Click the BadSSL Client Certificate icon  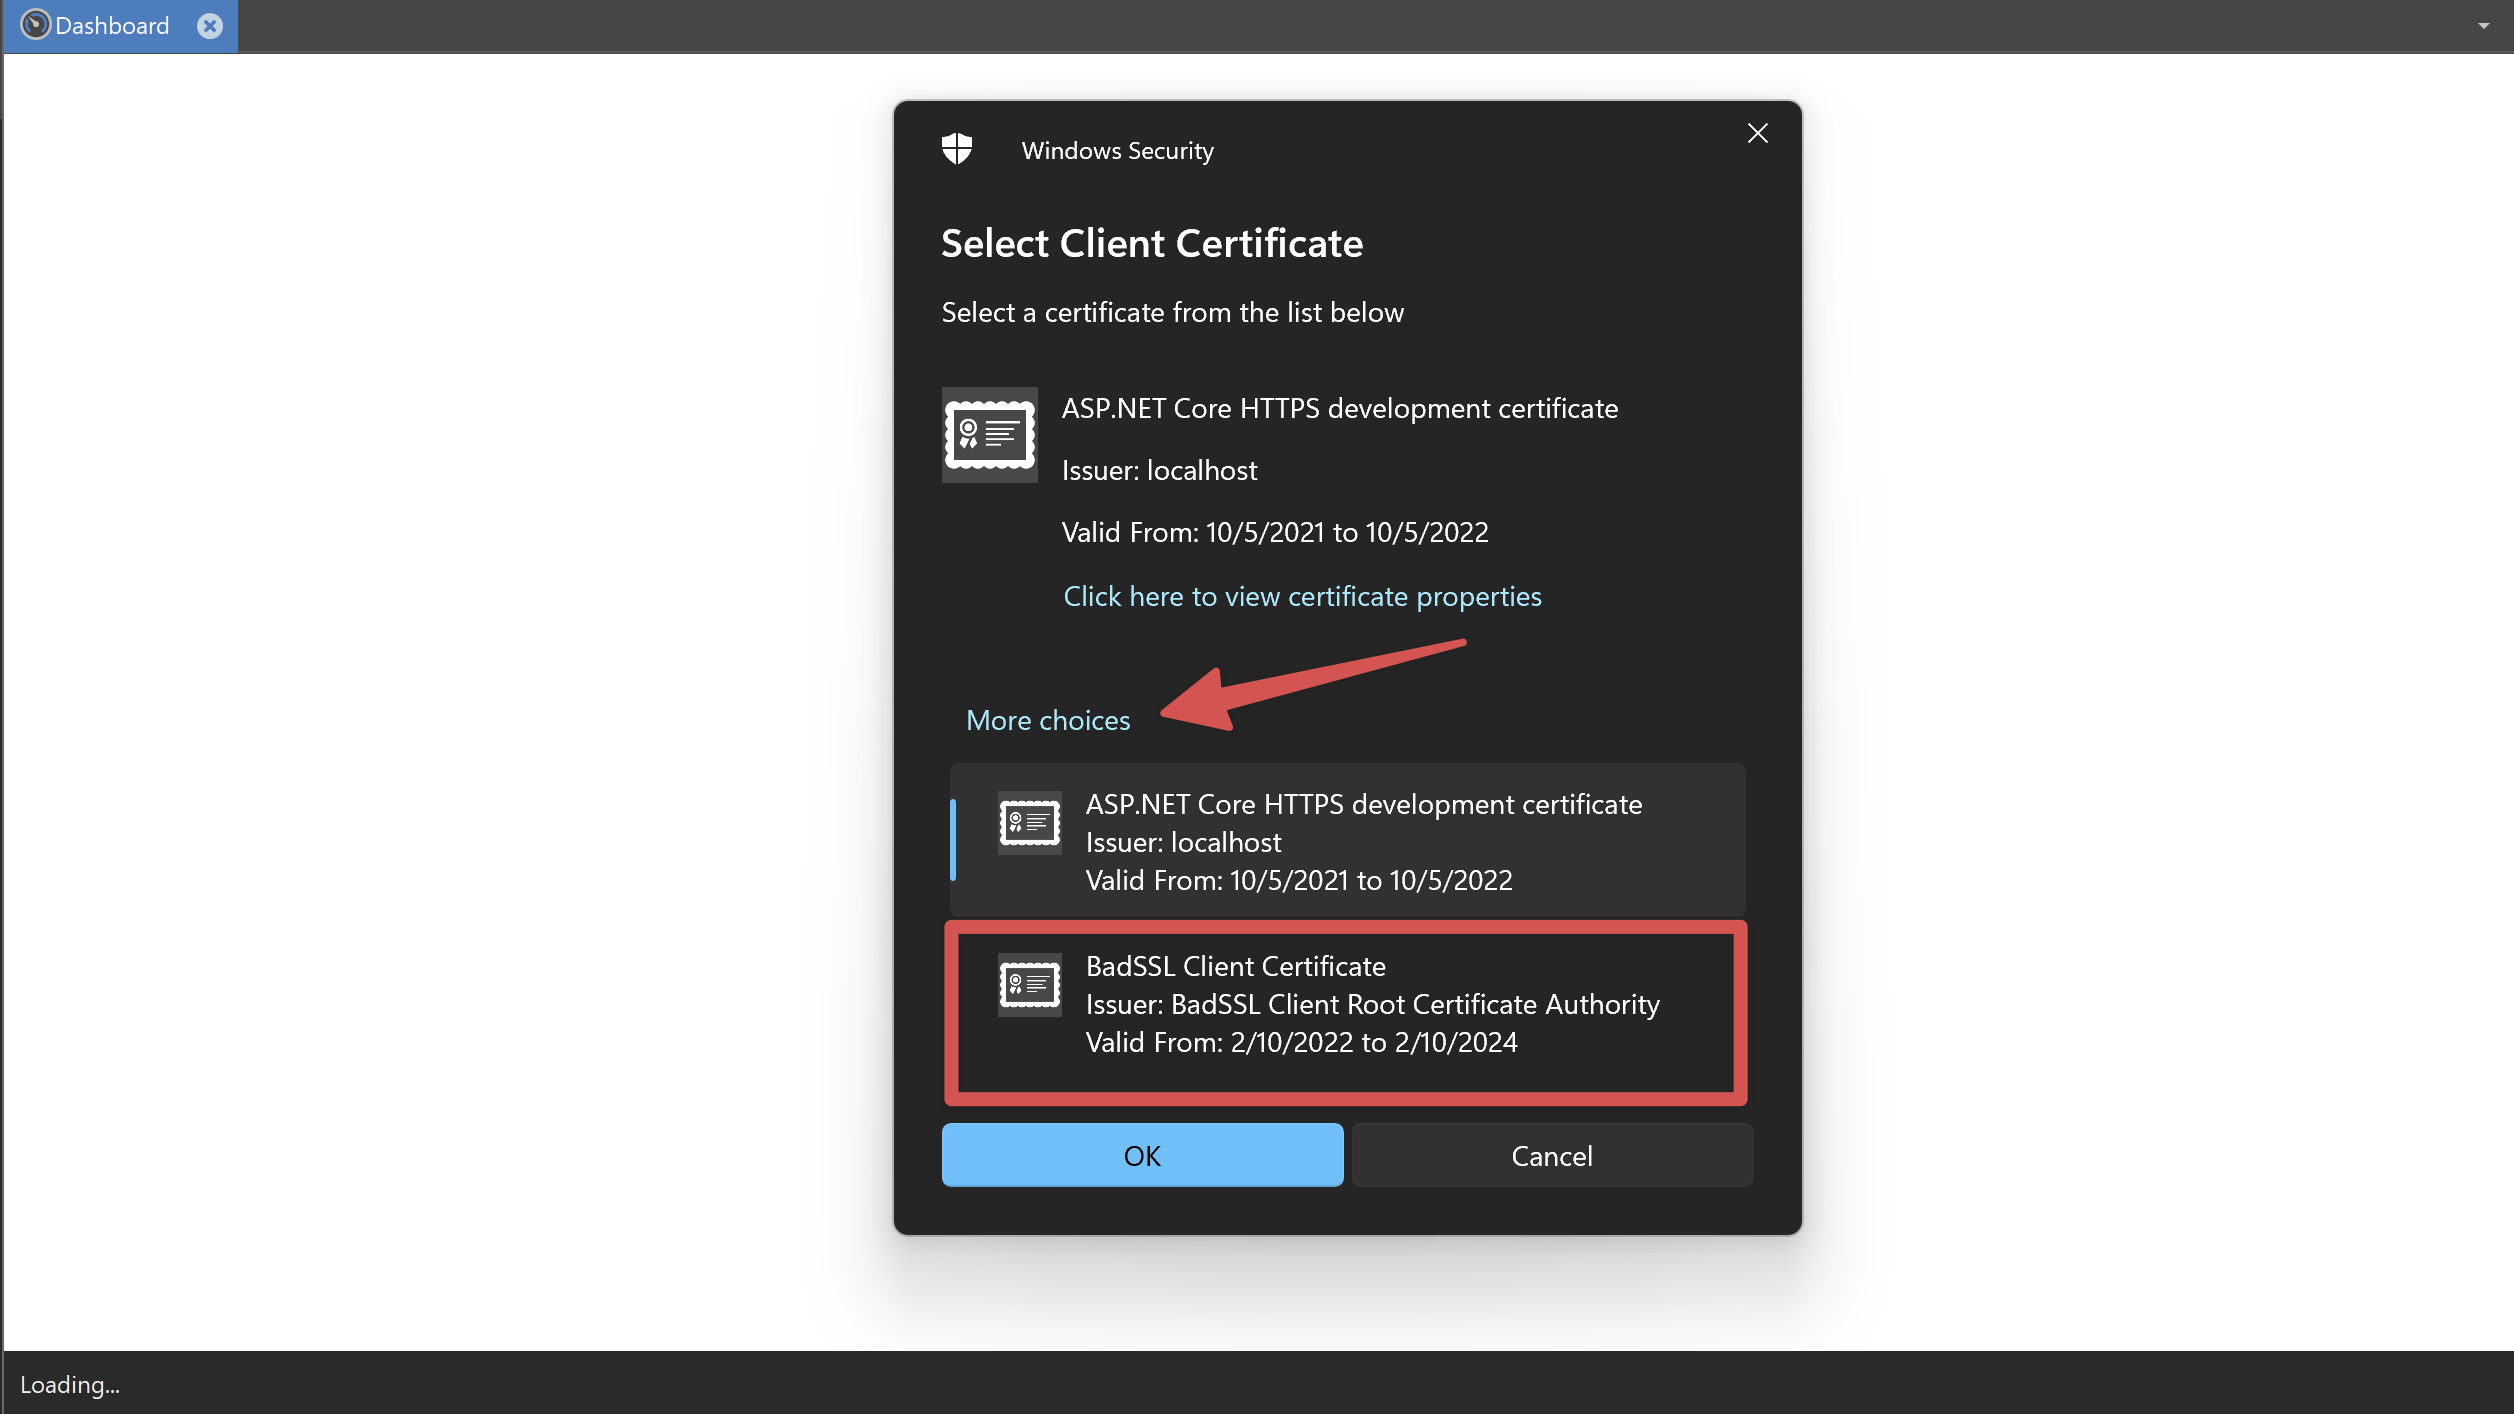coord(1029,985)
